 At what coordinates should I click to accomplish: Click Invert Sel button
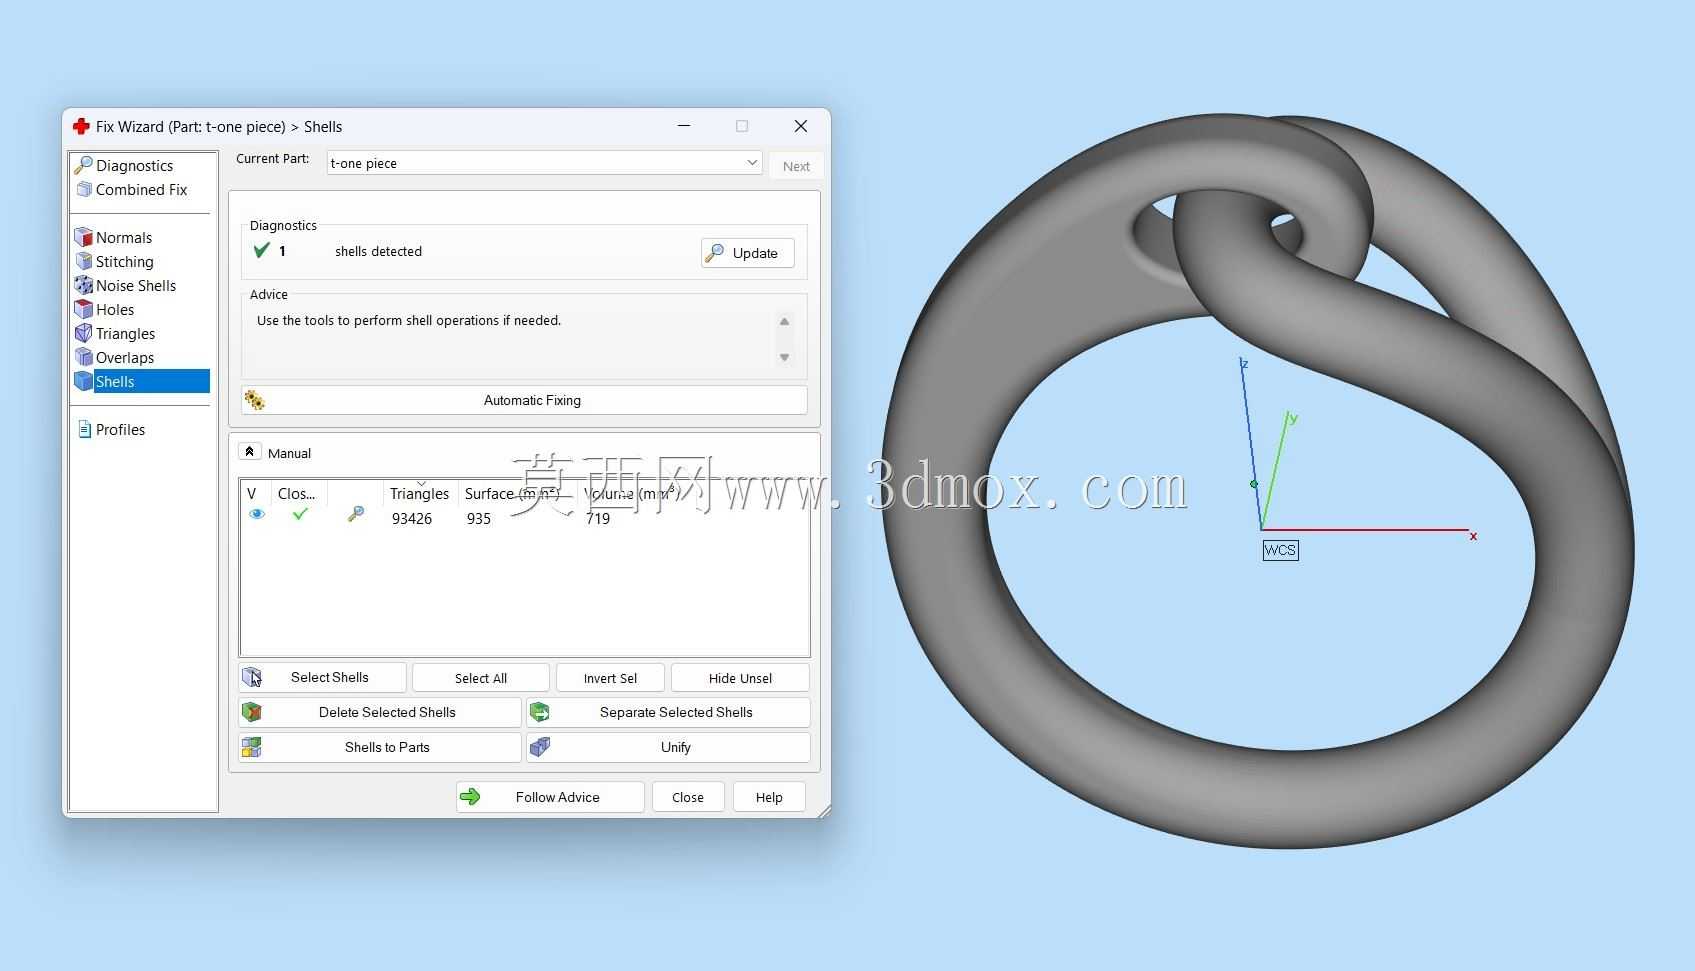[x=610, y=678]
